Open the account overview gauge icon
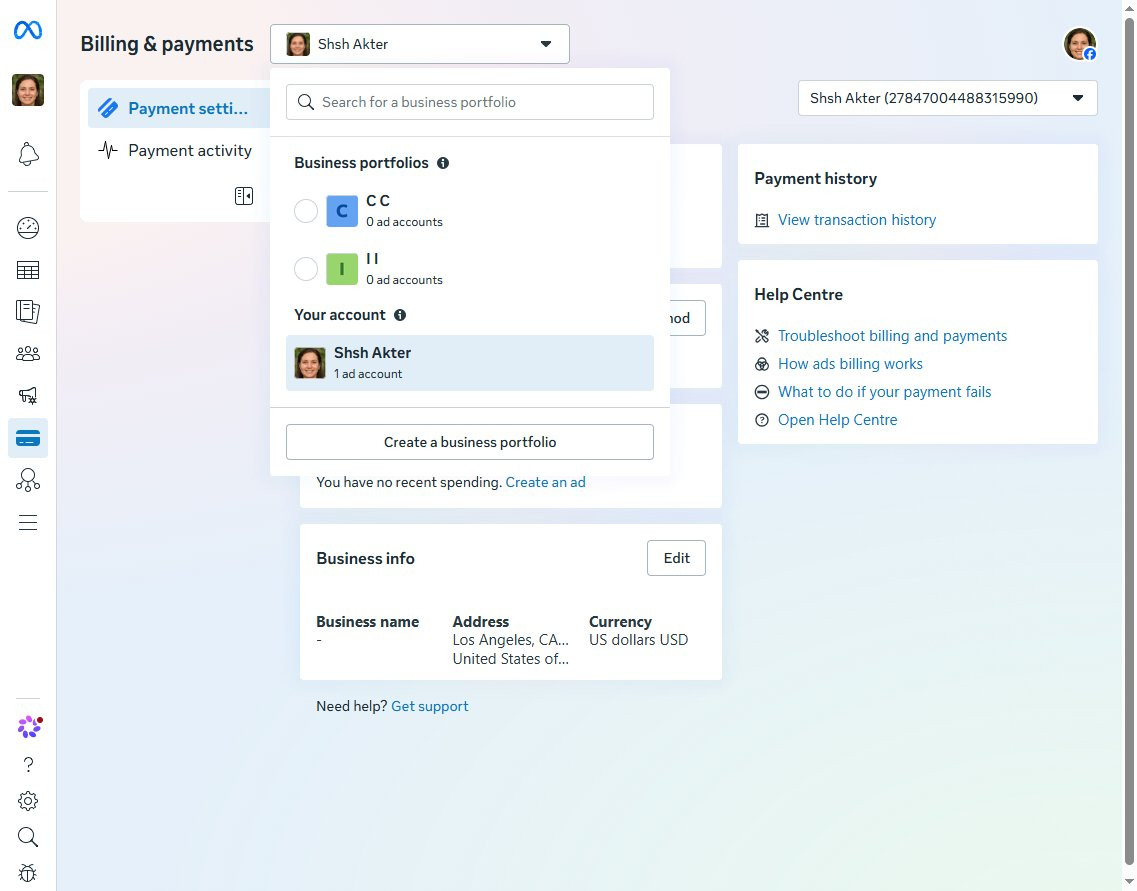 (28, 228)
